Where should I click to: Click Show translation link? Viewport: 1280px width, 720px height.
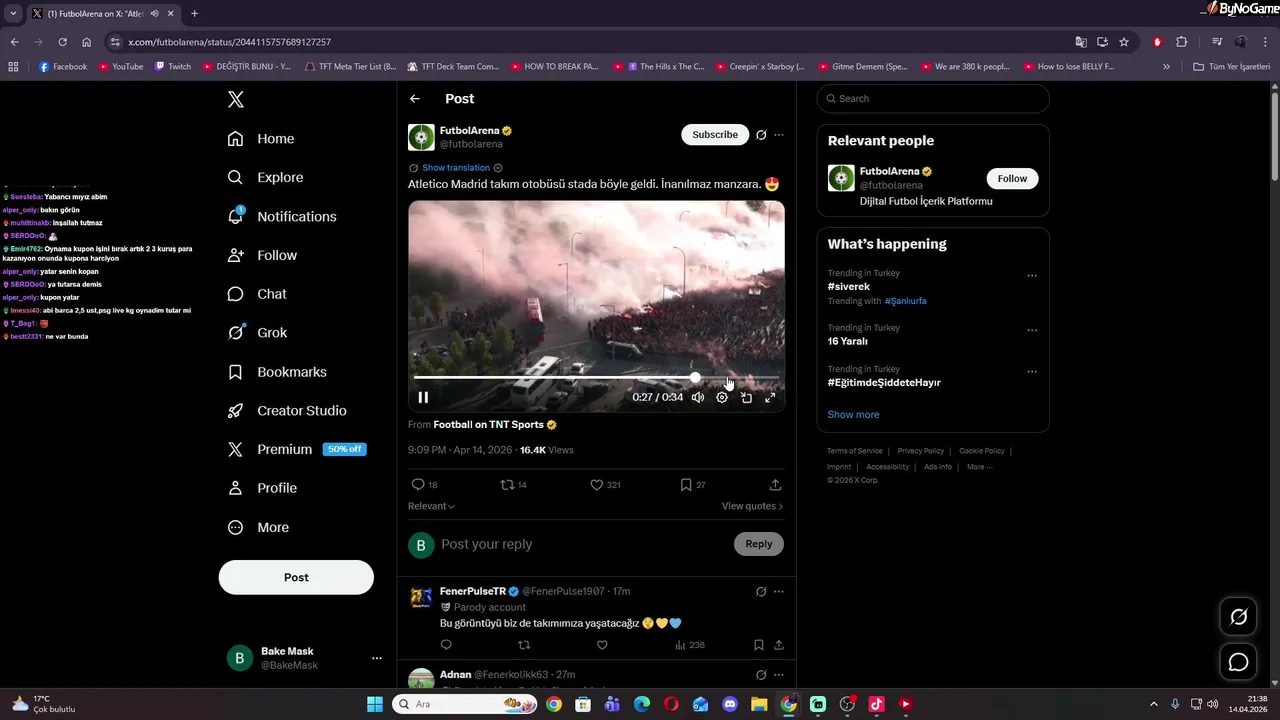click(x=456, y=168)
